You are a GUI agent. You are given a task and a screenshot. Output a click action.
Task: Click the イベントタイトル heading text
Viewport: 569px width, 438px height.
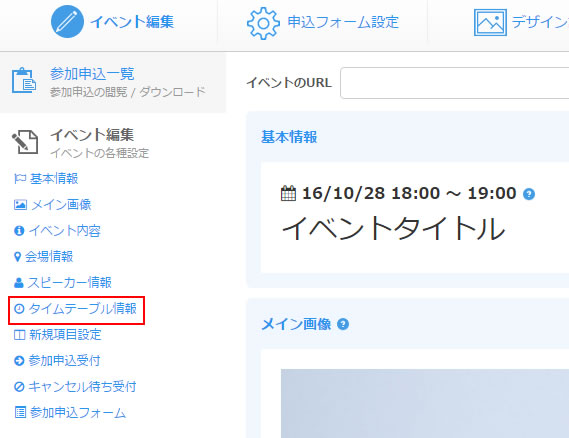click(394, 228)
